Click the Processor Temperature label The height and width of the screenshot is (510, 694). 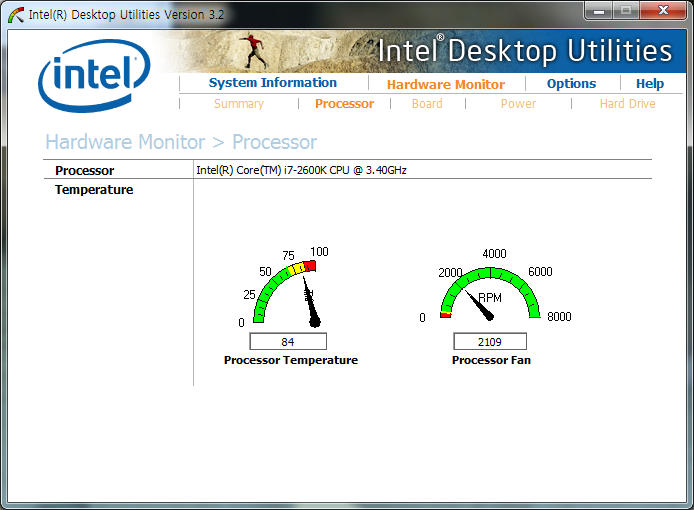click(x=291, y=360)
